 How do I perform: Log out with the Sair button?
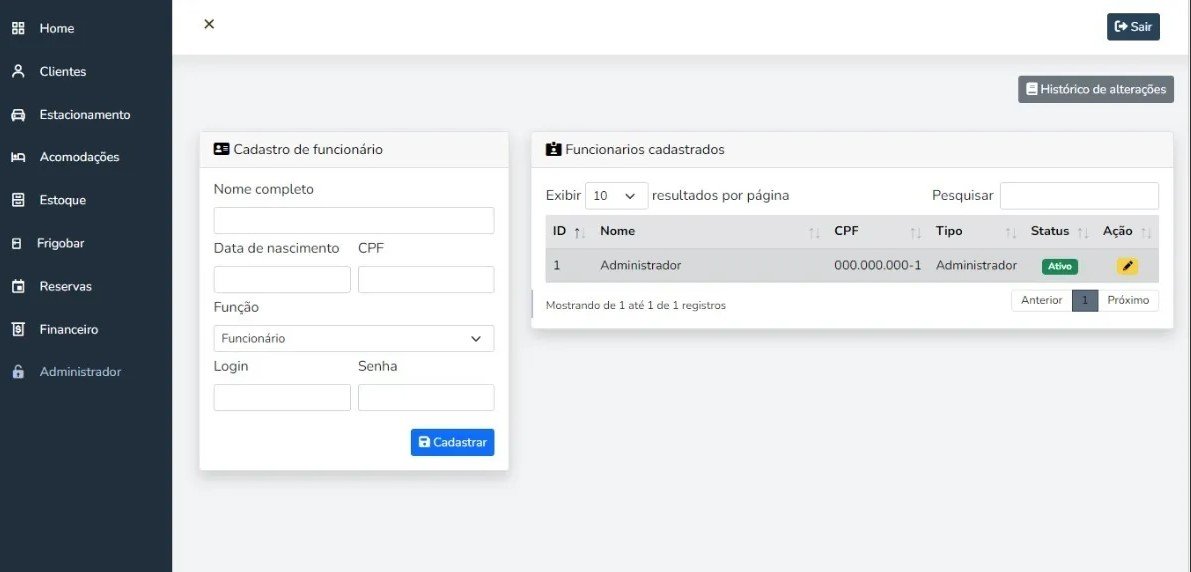tap(1133, 27)
